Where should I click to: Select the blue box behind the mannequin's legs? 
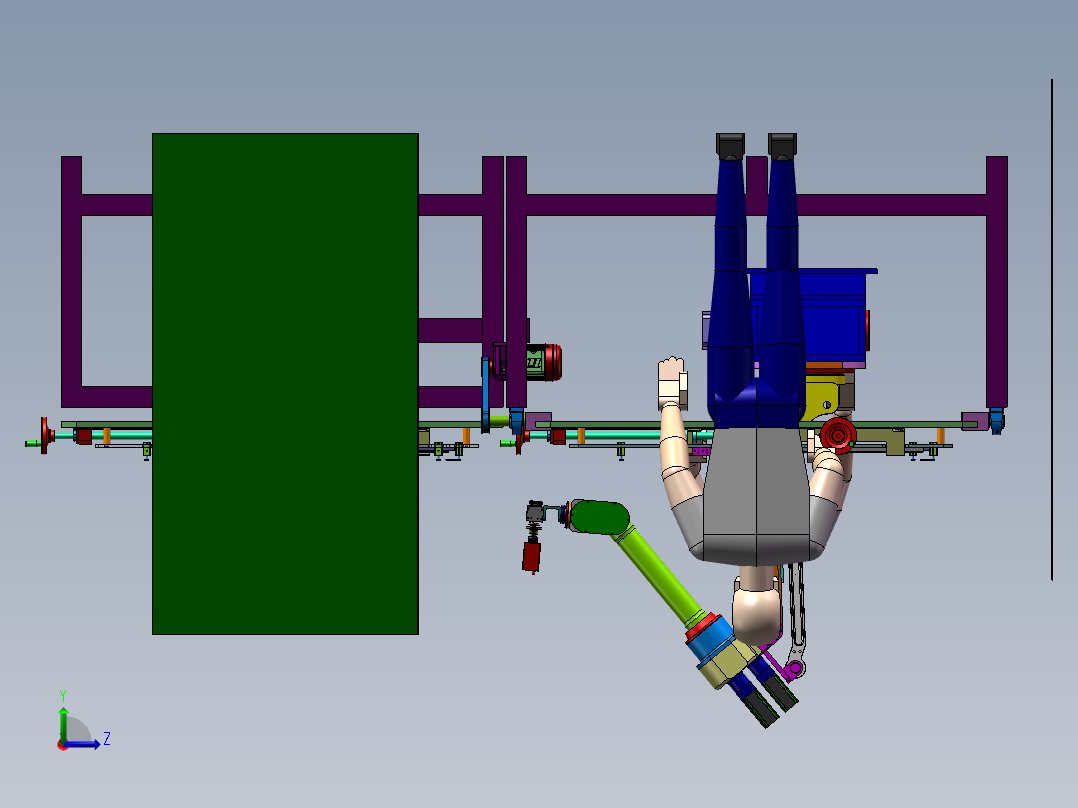pyautogui.click(x=832, y=316)
